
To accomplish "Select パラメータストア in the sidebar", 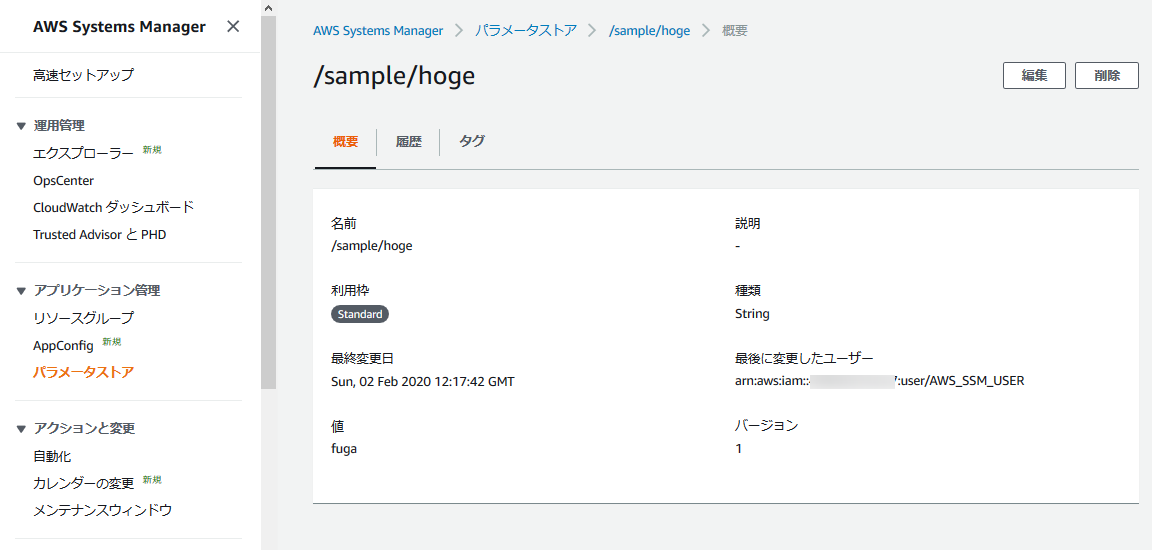I will click(84, 372).
